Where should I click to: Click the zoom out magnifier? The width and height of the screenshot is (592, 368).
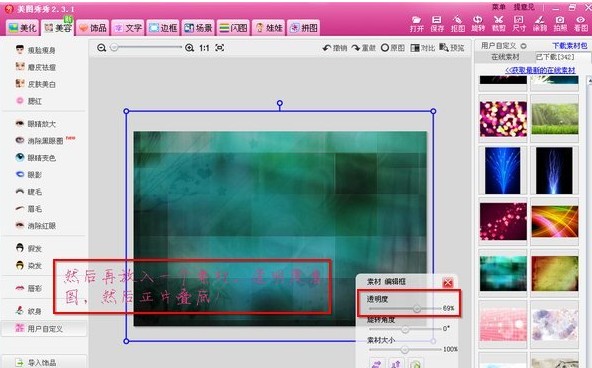coord(101,48)
